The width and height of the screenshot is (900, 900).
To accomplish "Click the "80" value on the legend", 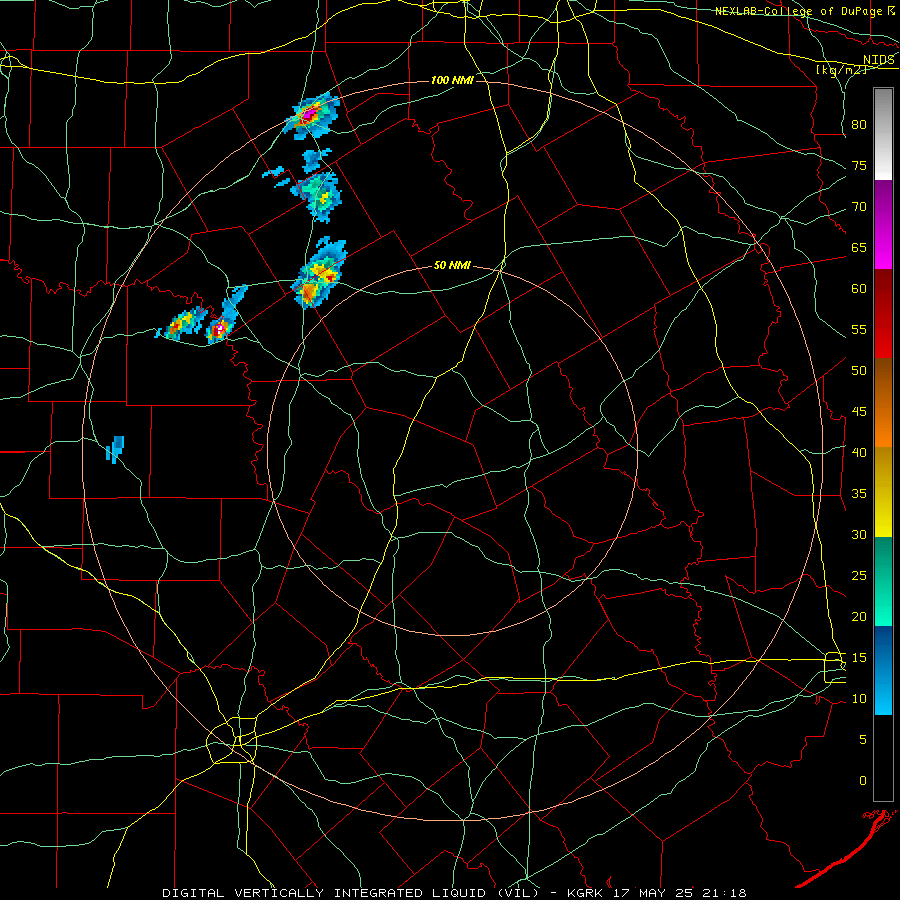I will point(859,125).
